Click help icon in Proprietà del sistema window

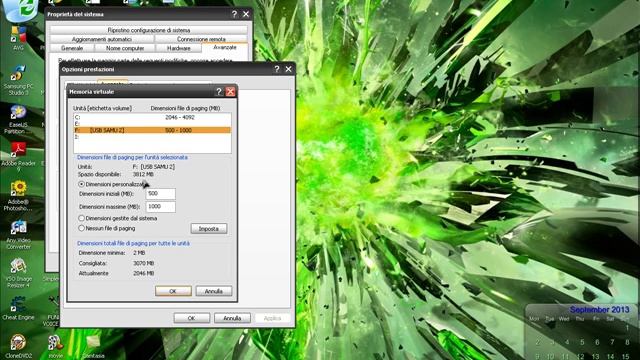[234, 14]
